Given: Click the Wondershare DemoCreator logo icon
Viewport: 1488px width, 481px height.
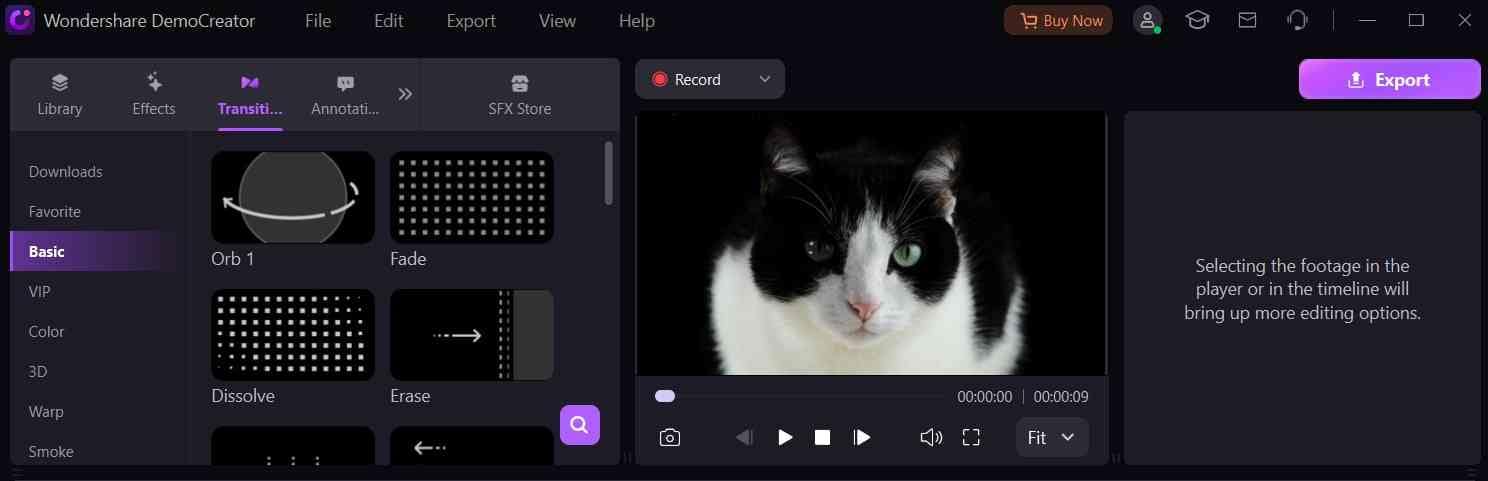Looking at the screenshot, I should click(x=21, y=20).
